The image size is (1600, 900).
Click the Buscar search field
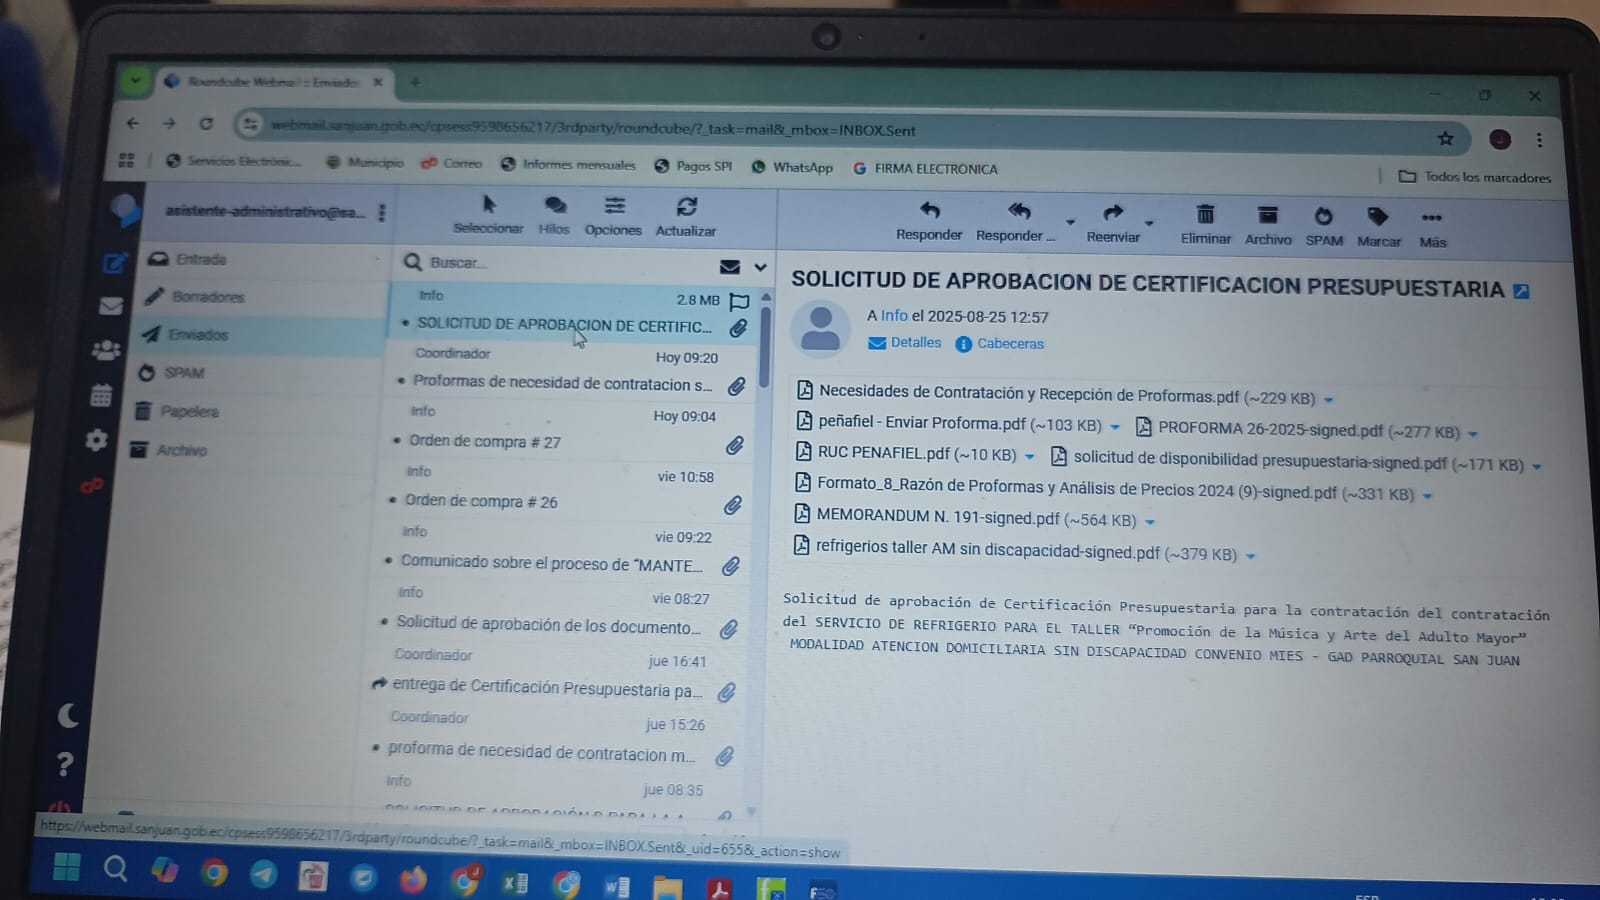pos(560,263)
